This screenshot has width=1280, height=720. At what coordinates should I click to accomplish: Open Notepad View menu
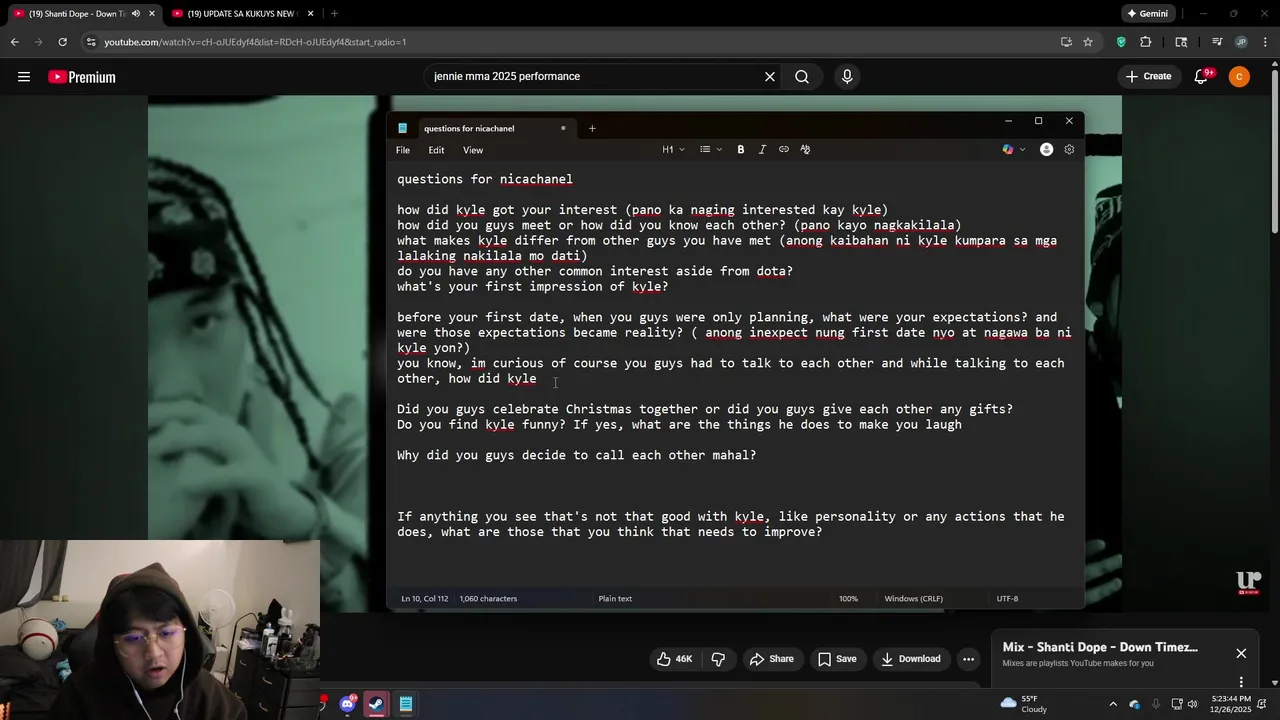[x=473, y=150]
